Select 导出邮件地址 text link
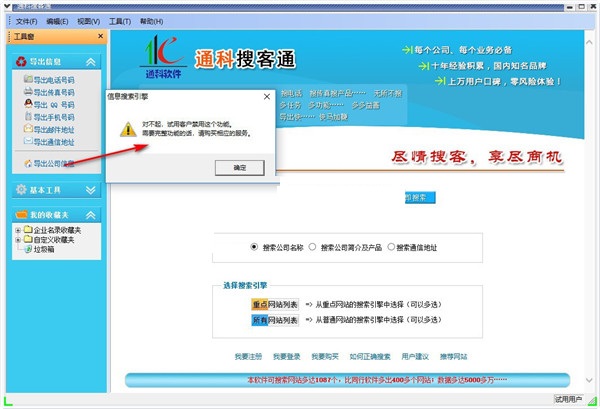 54,129
